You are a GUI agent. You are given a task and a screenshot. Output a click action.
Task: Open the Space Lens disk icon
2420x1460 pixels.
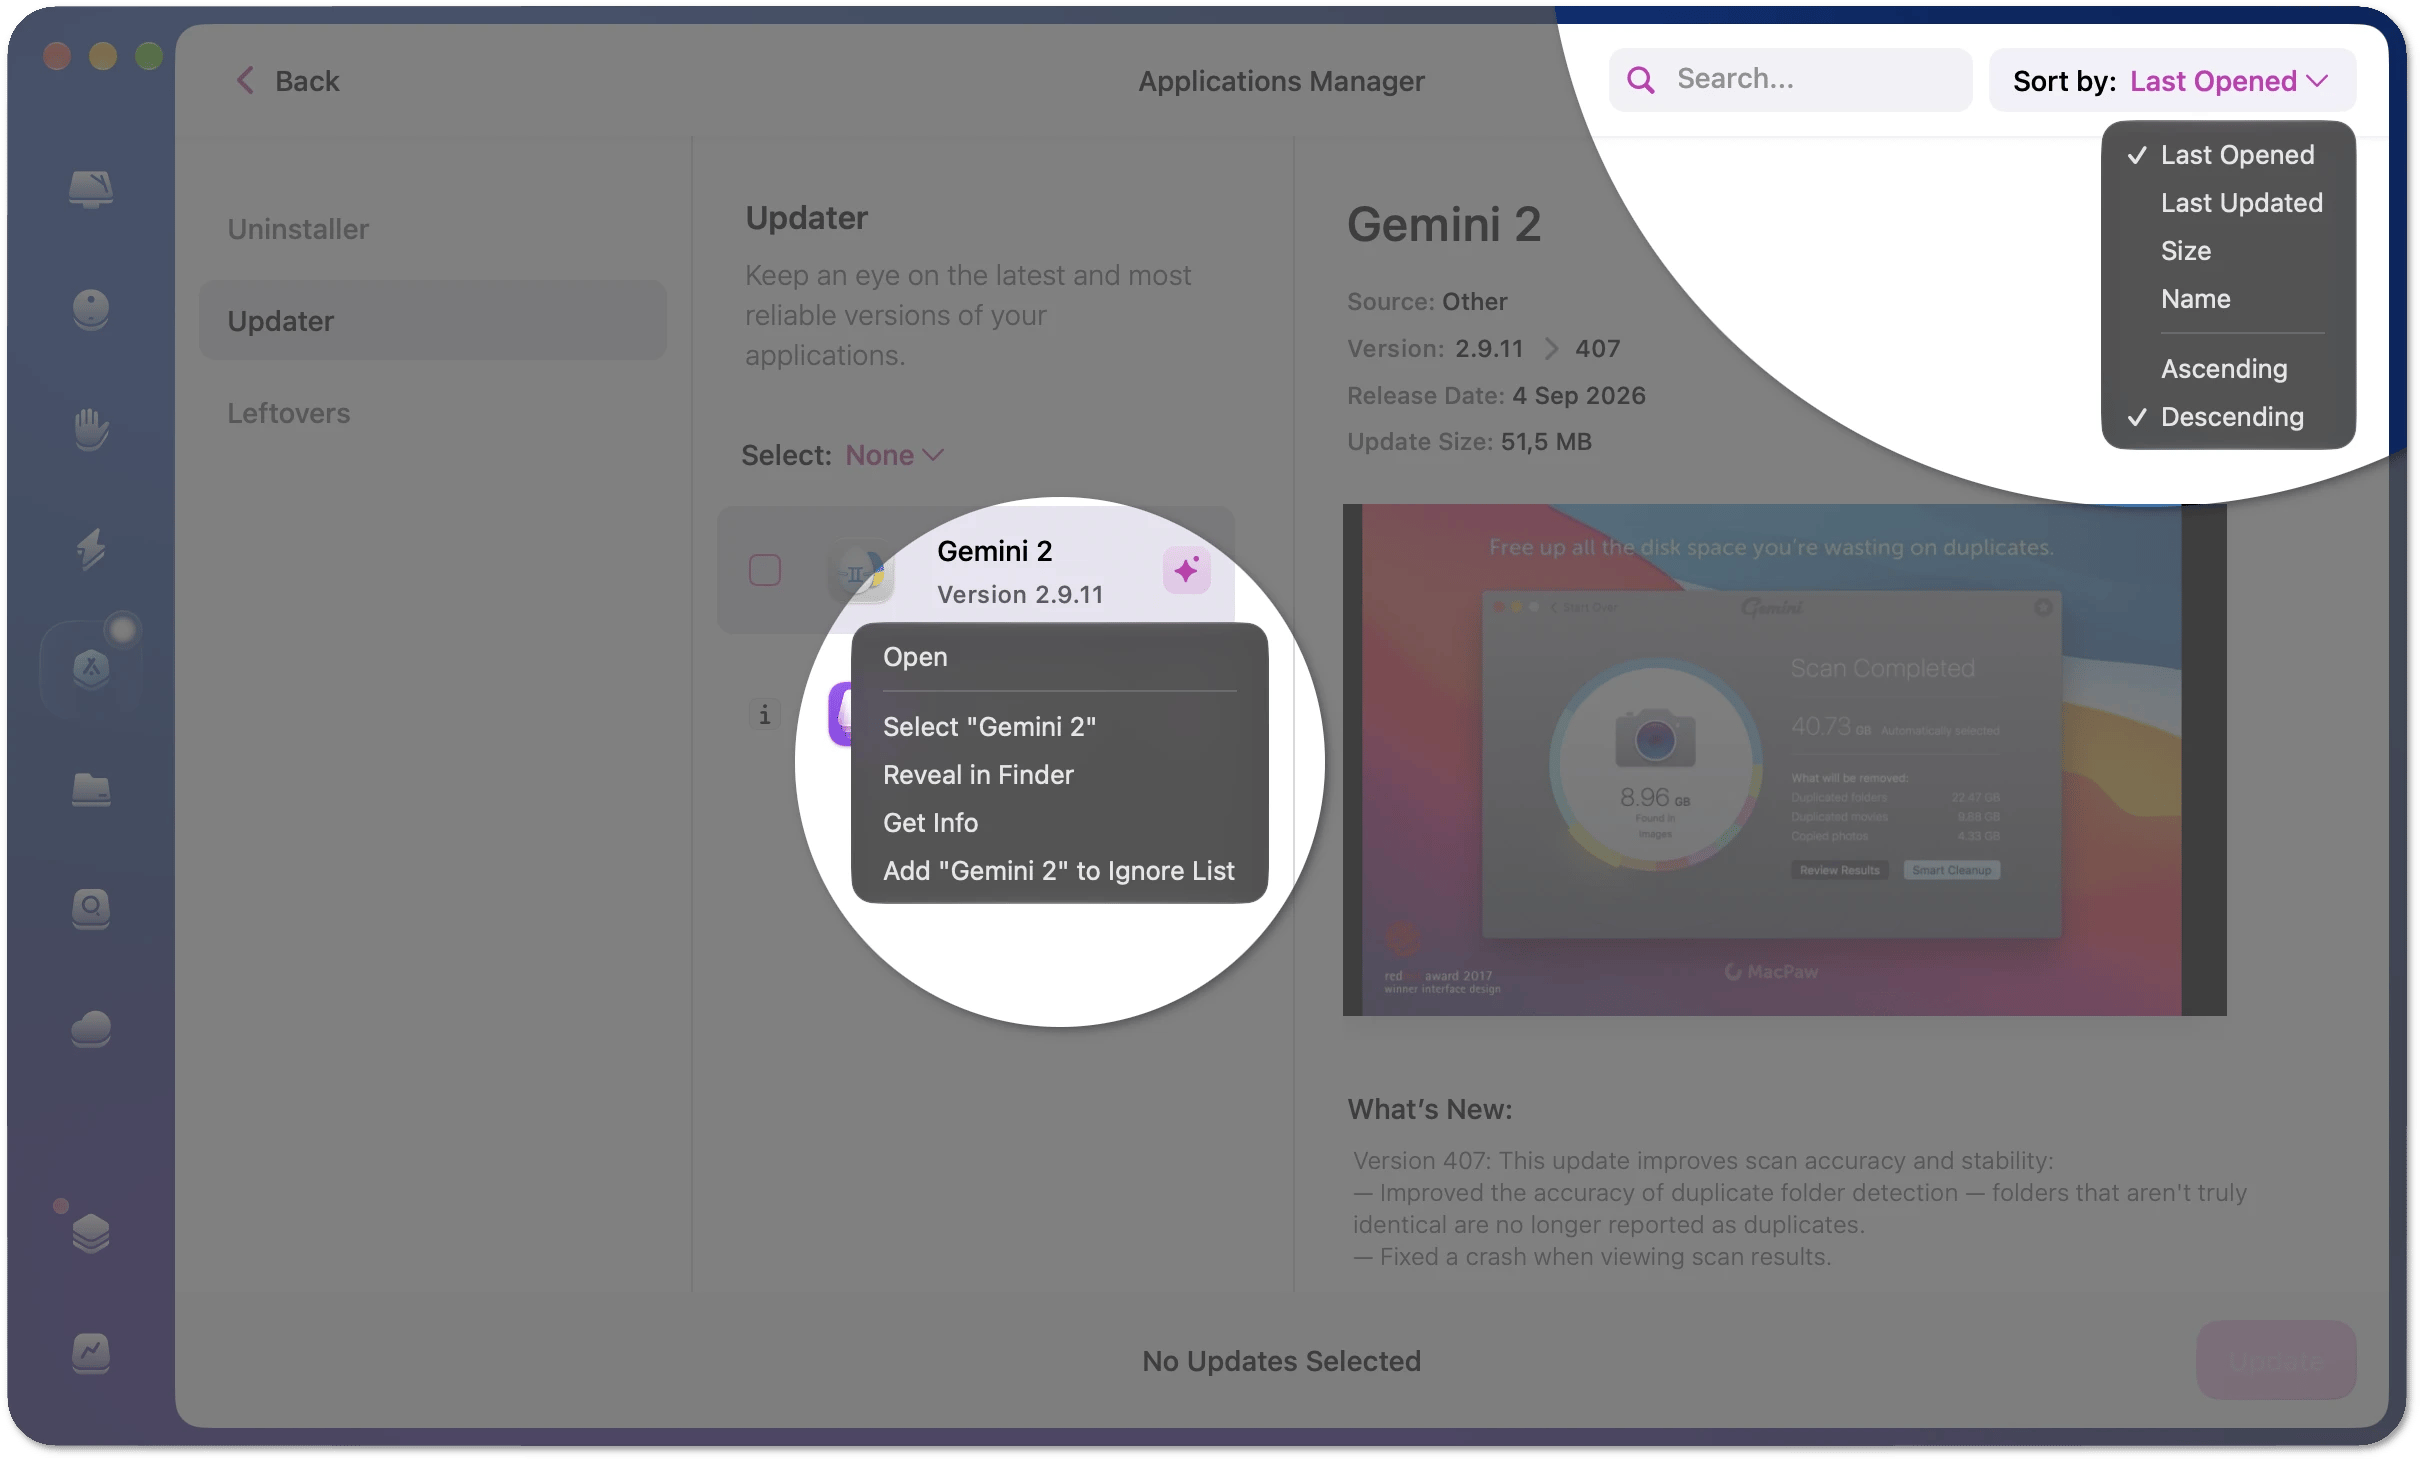click(x=90, y=909)
